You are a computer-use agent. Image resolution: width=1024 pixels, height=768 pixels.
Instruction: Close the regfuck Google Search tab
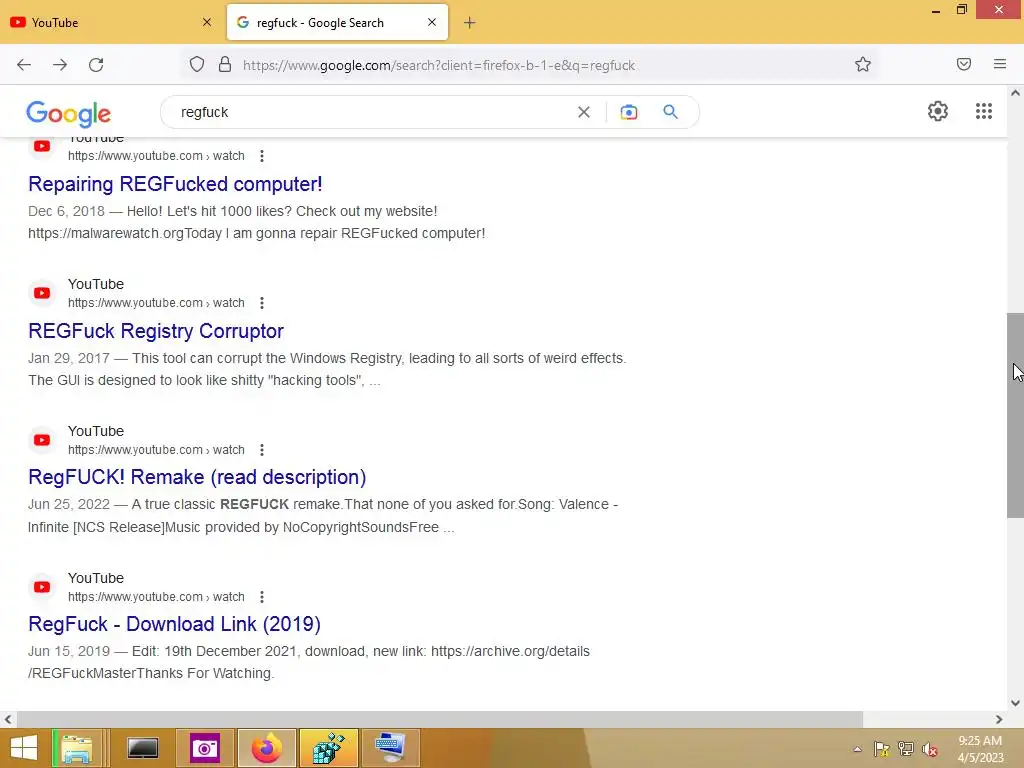[432, 22]
